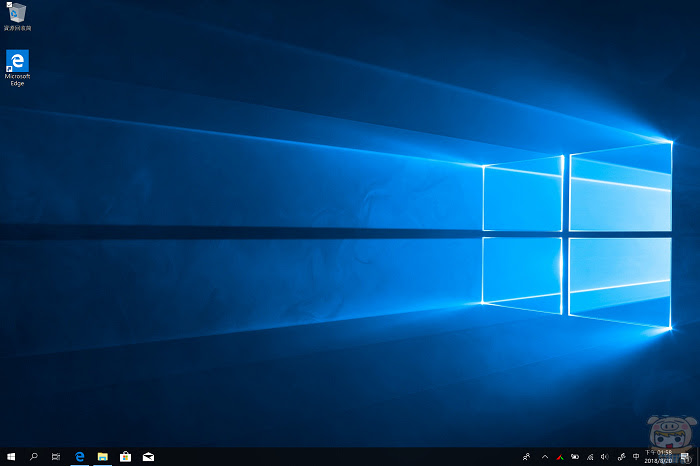Expand the hidden tray icons chevron
This screenshot has width=700, height=466.
(545, 457)
